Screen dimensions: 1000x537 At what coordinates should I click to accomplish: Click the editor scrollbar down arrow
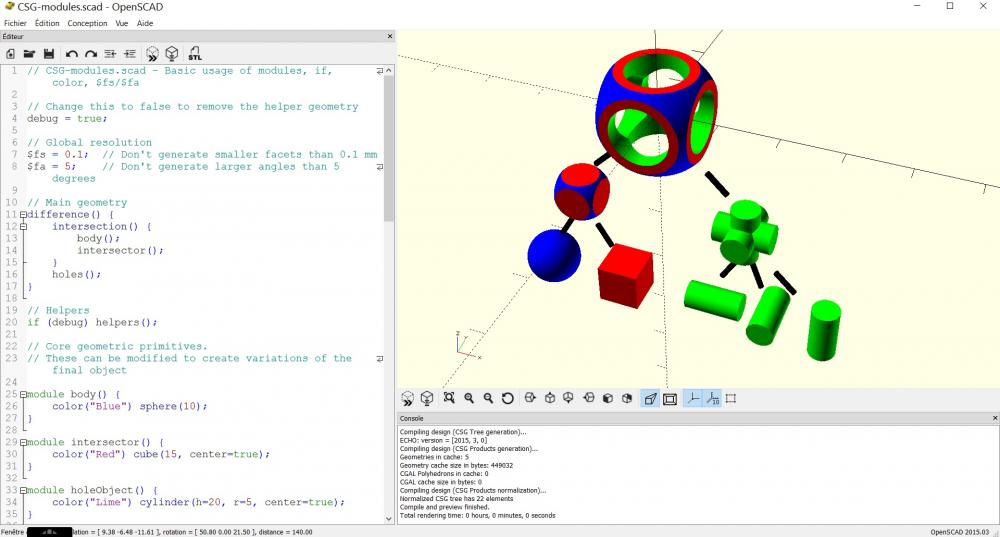click(x=389, y=519)
